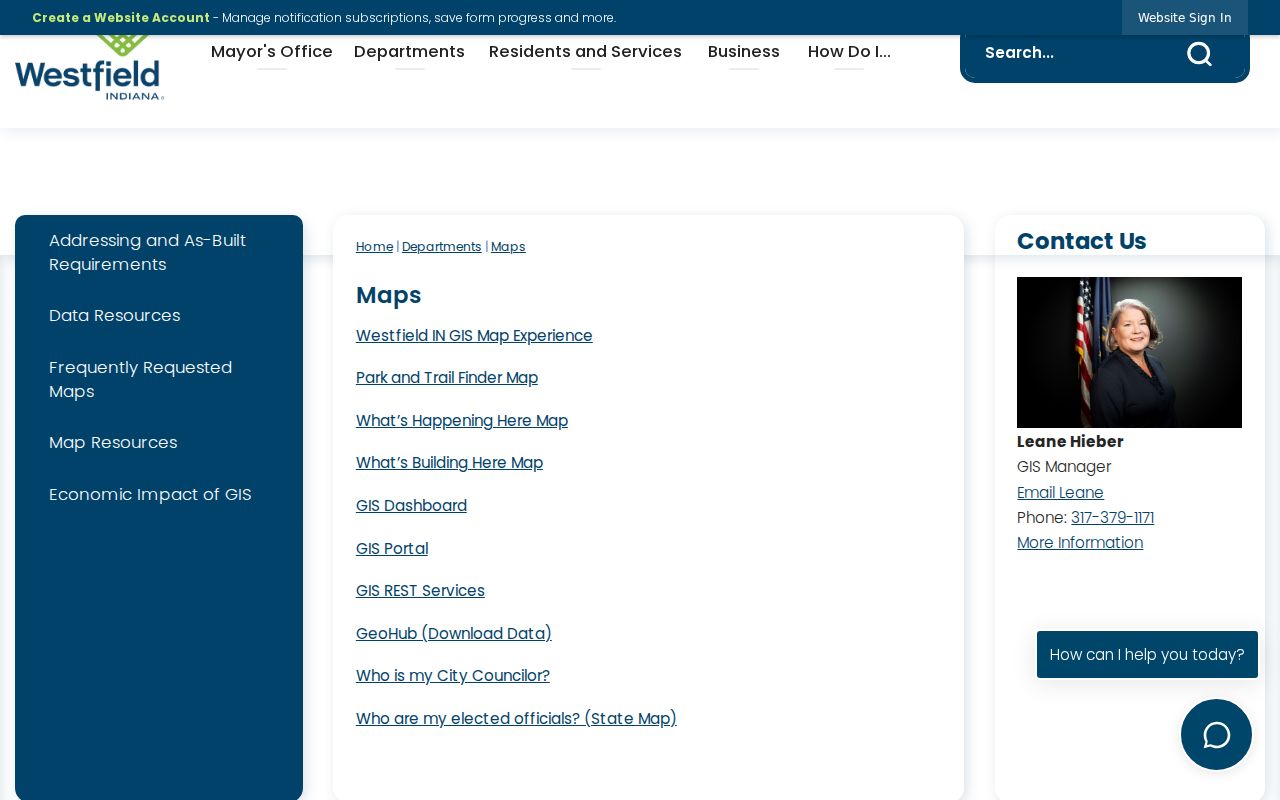Viewport: 1280px width, 800px height.
Task: Click Departments breadcrumb link
Action: (442, 247)
